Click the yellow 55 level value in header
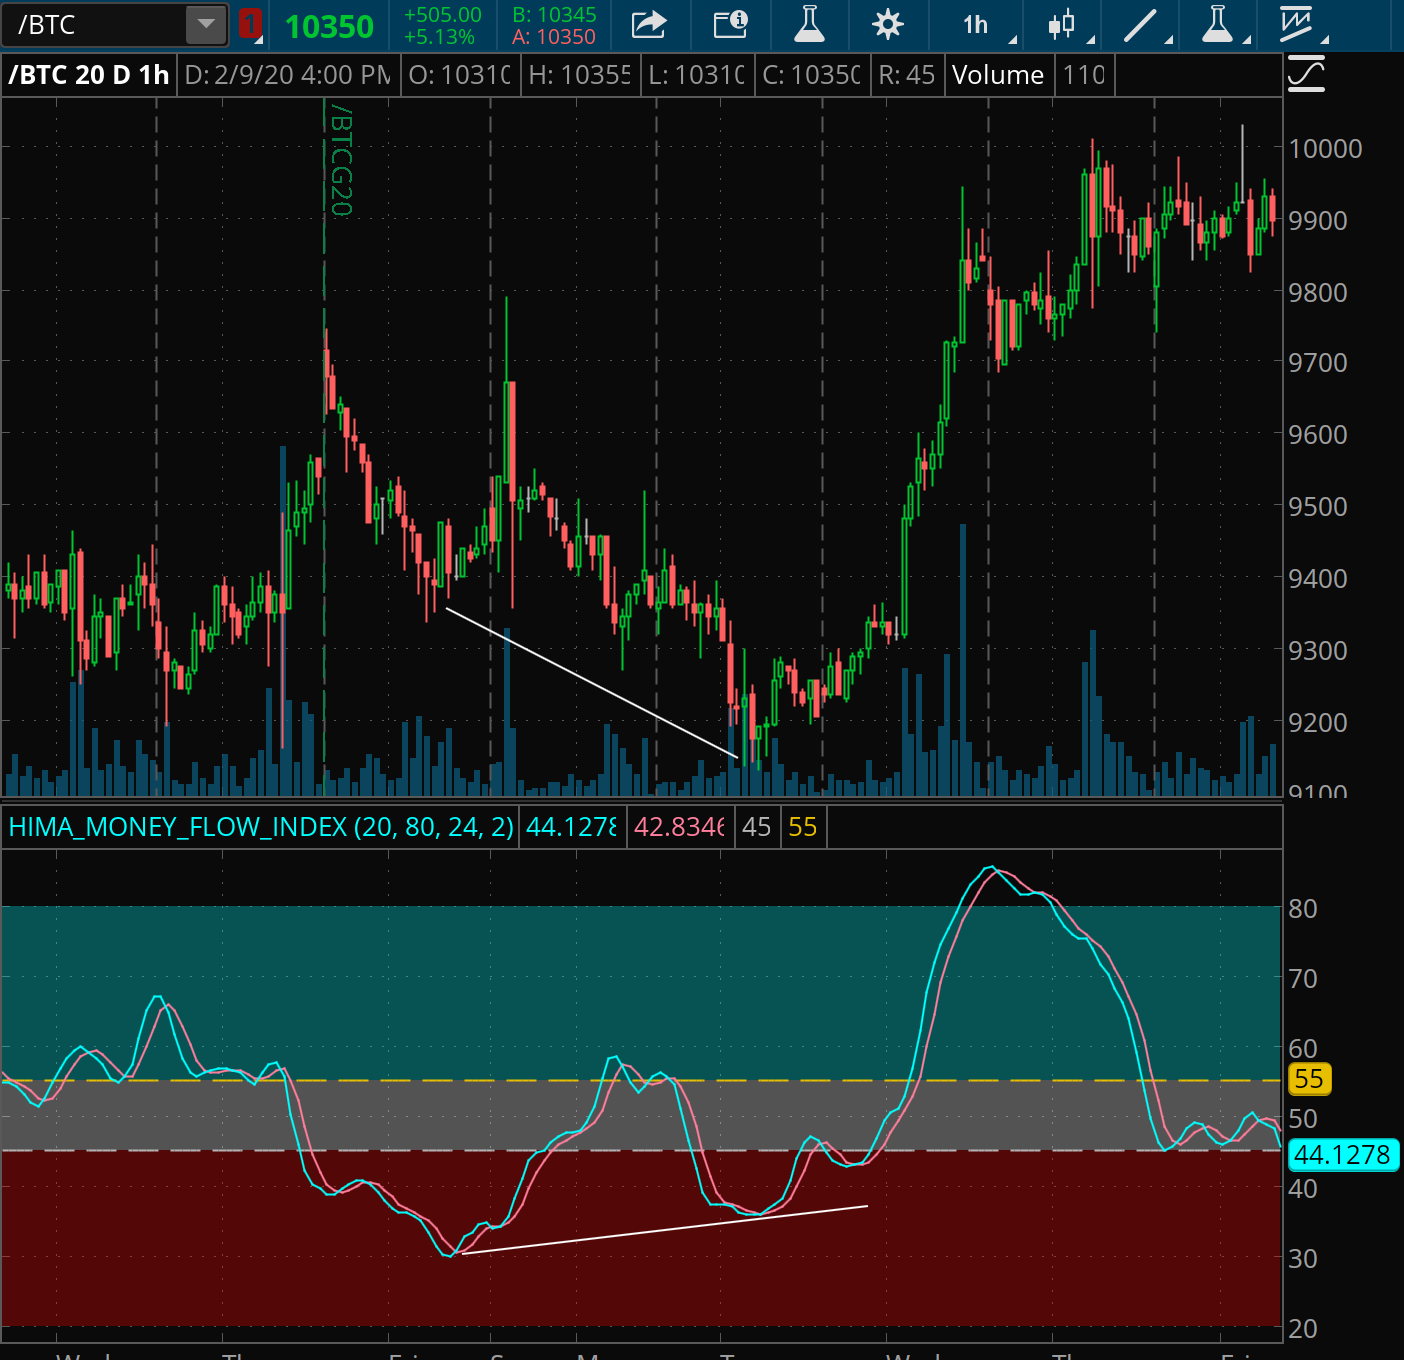1404x1360 pixels. pos(803,827)
